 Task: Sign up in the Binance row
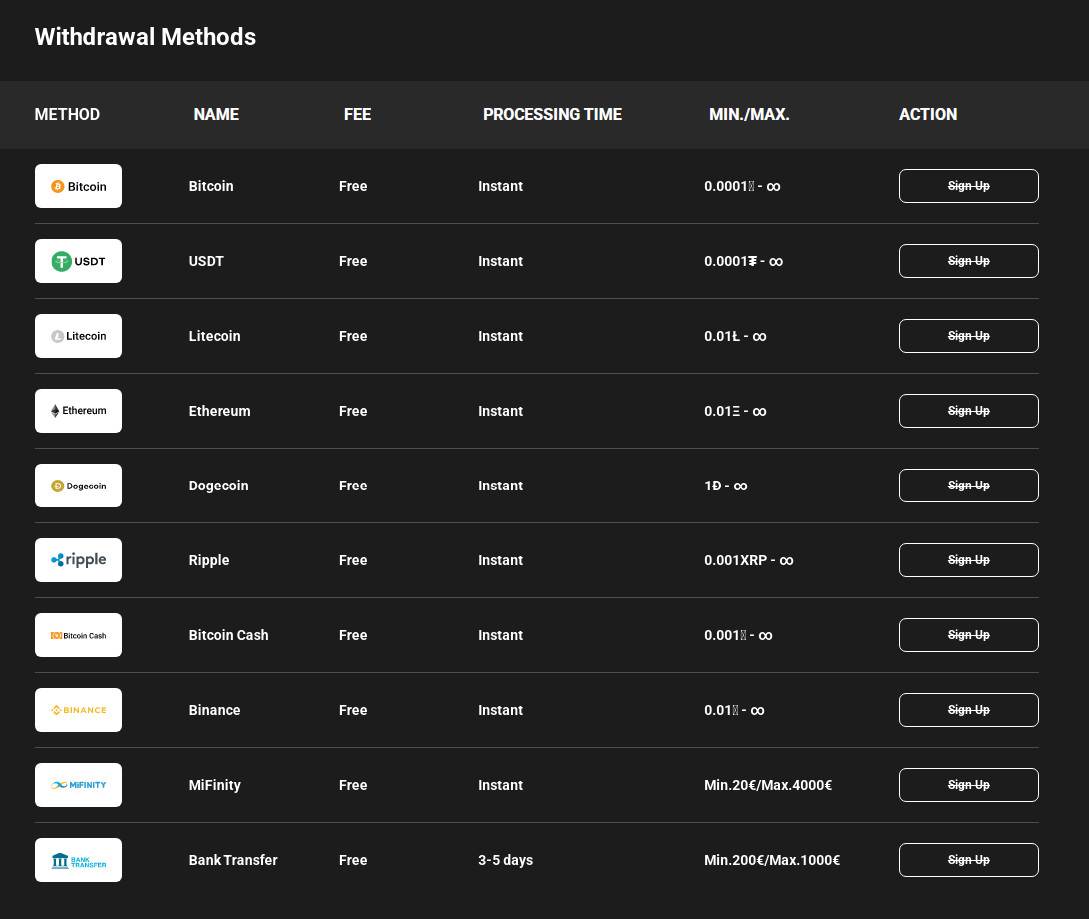(x=969, y=710)
